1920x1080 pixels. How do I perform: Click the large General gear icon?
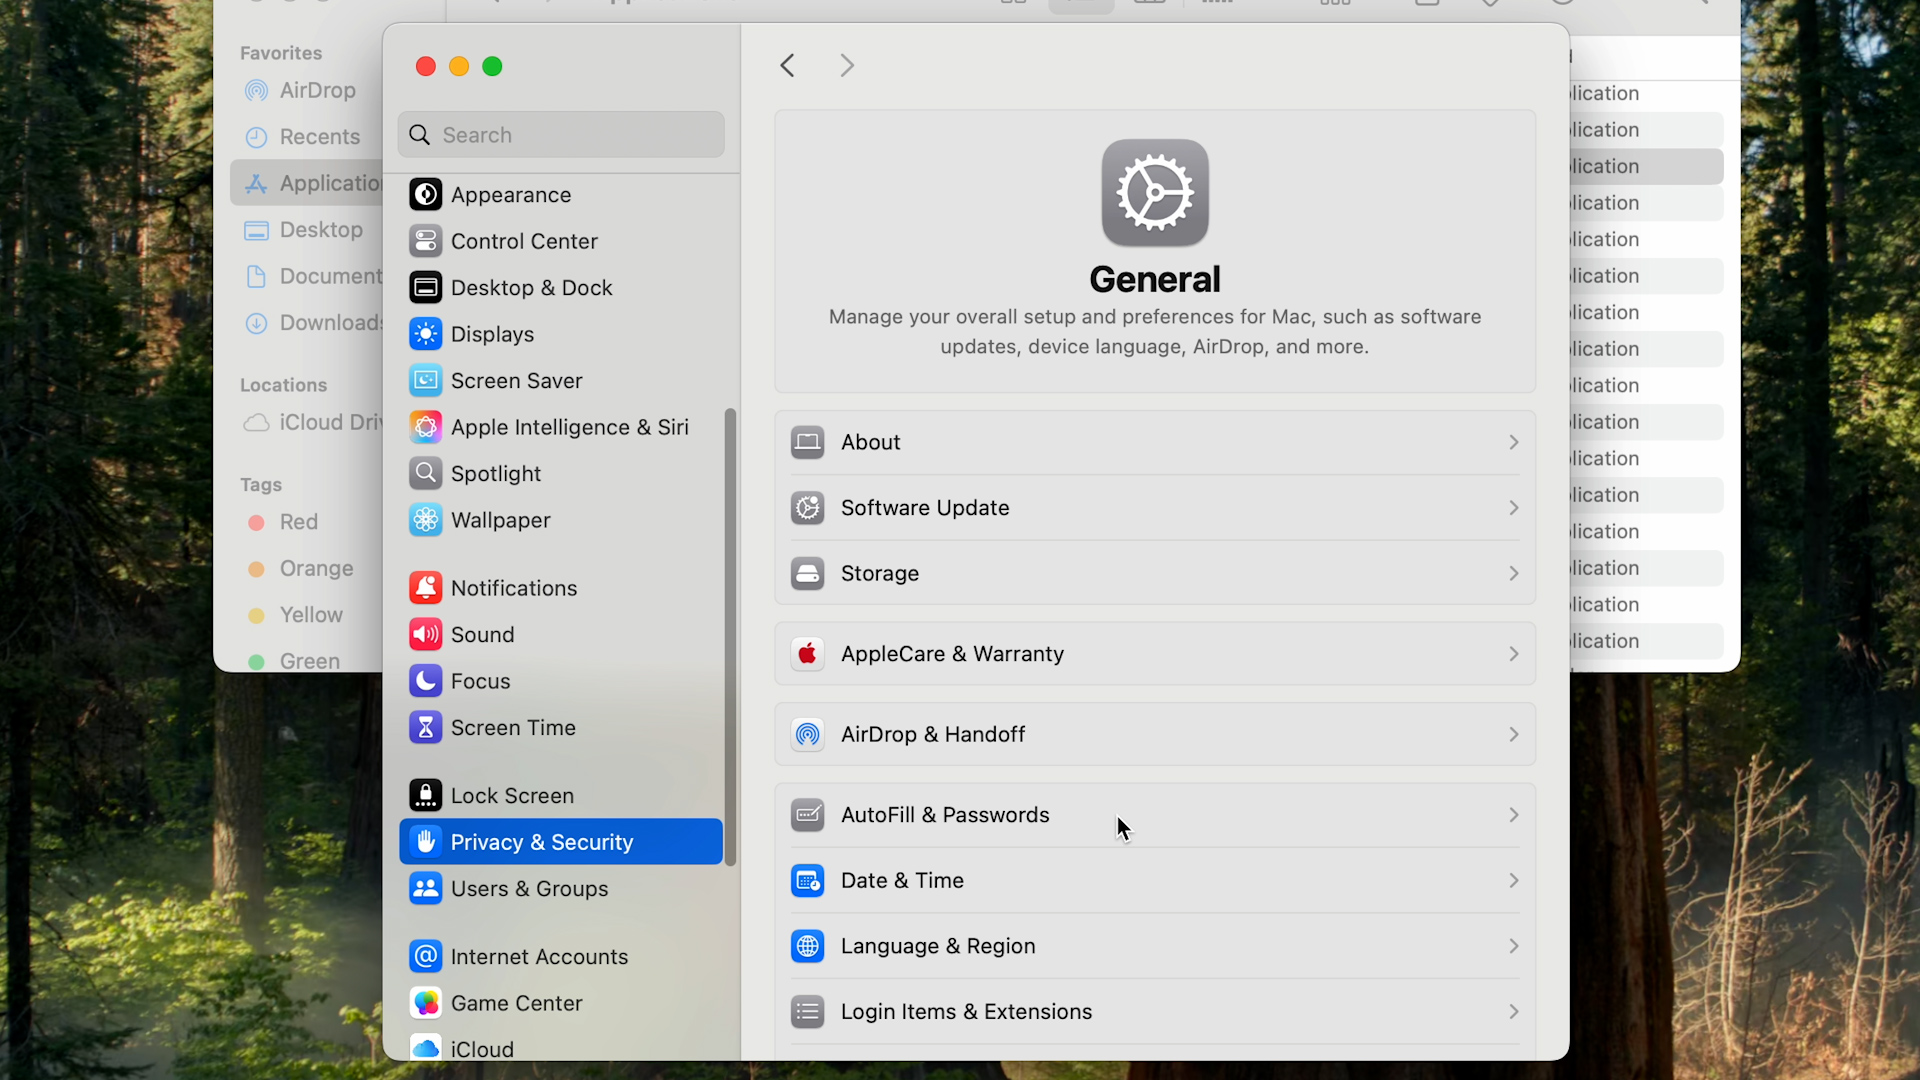click(x=1155, y=193)
